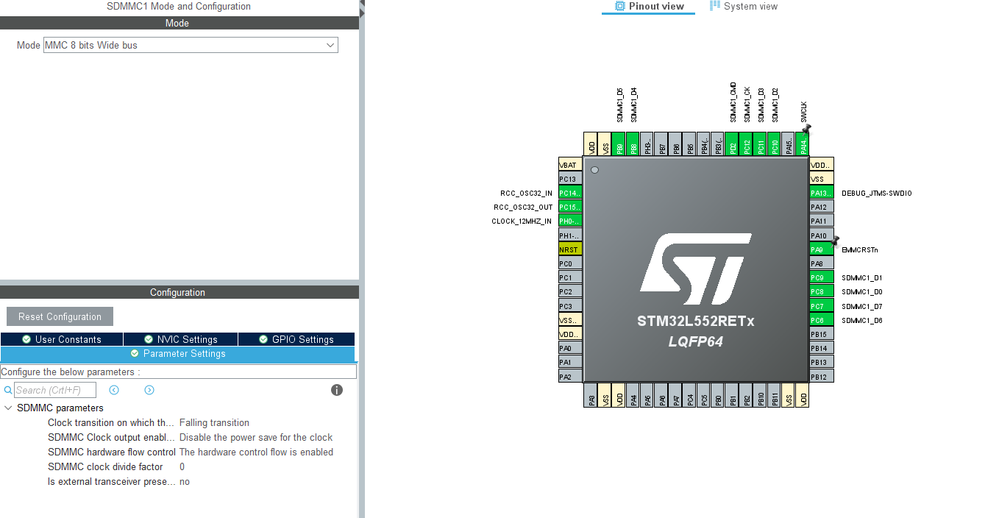Click the PC8 pin for SDMMC1_D0
Image resolution: width=999 pixels, height=518 pixels.
[821, 292]
